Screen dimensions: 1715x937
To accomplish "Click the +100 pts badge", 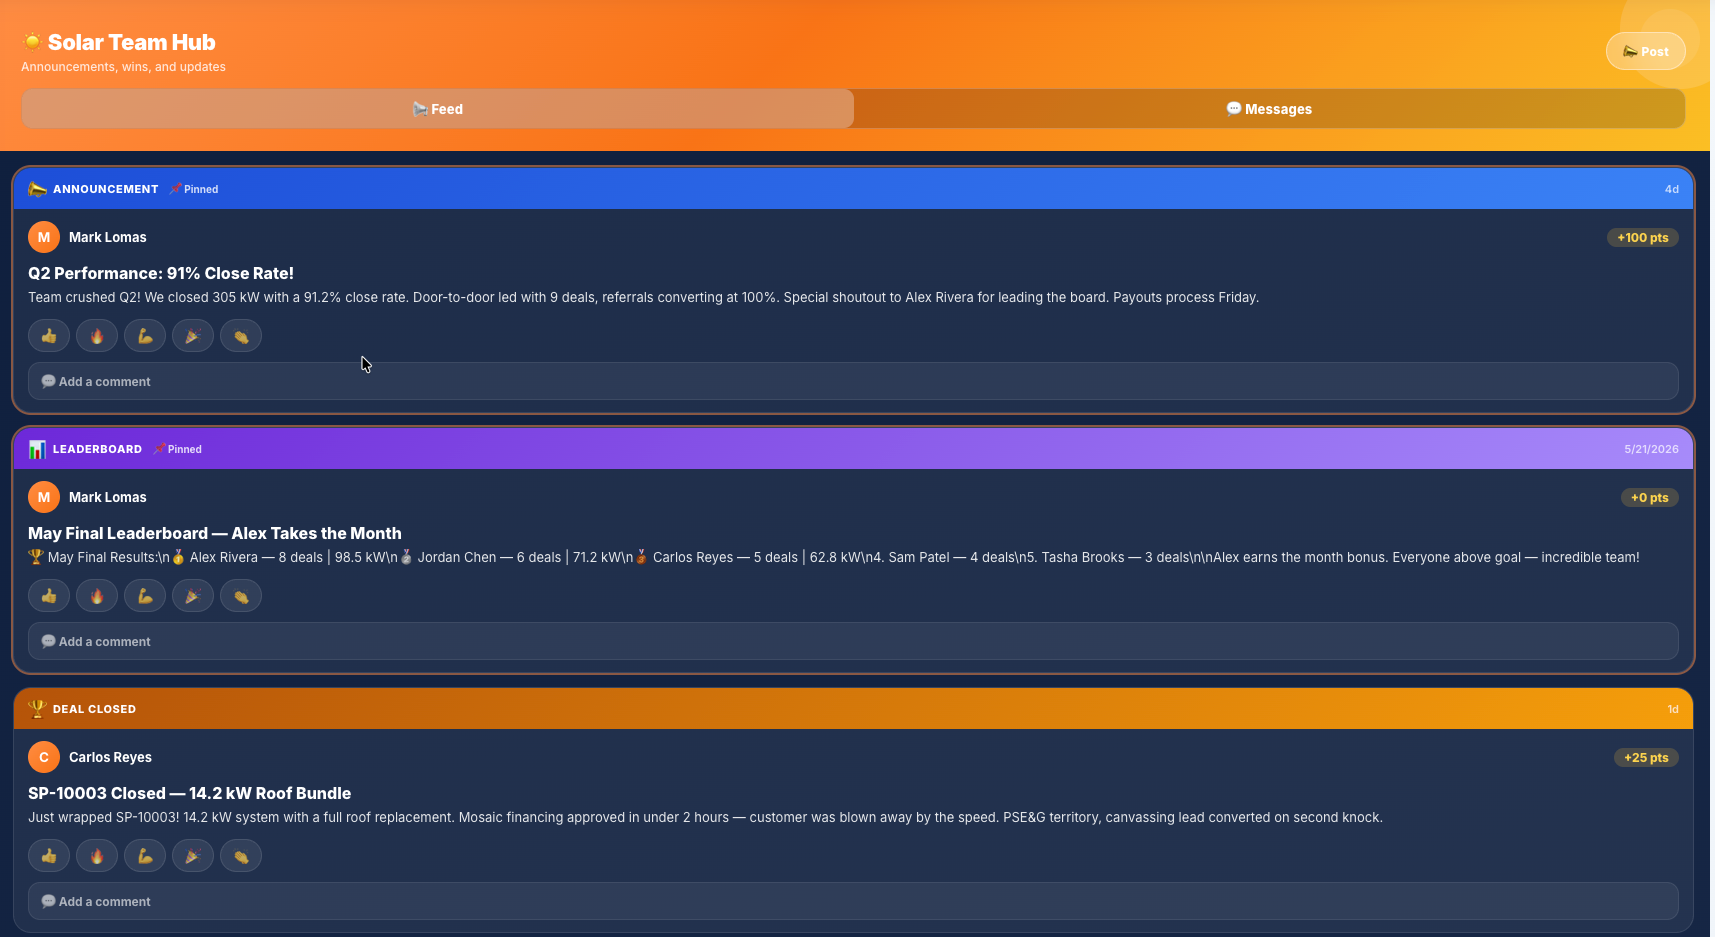I will (x=1642, y=238).
